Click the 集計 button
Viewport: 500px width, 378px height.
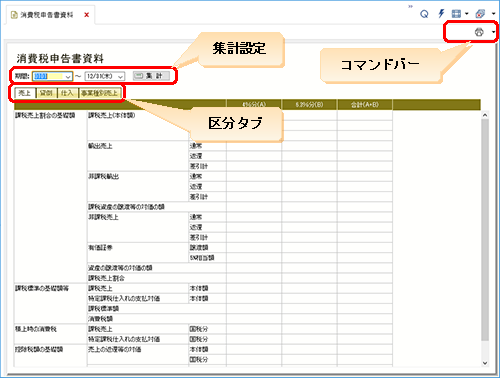coord(151,76)
